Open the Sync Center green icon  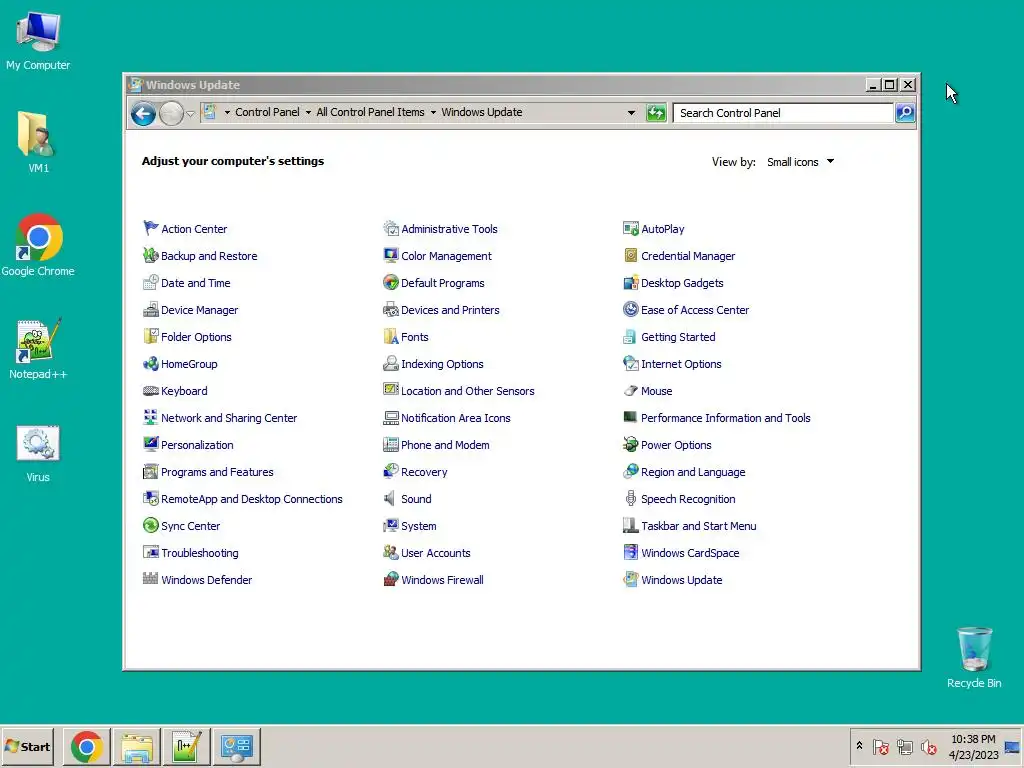[x=151, y=525]
